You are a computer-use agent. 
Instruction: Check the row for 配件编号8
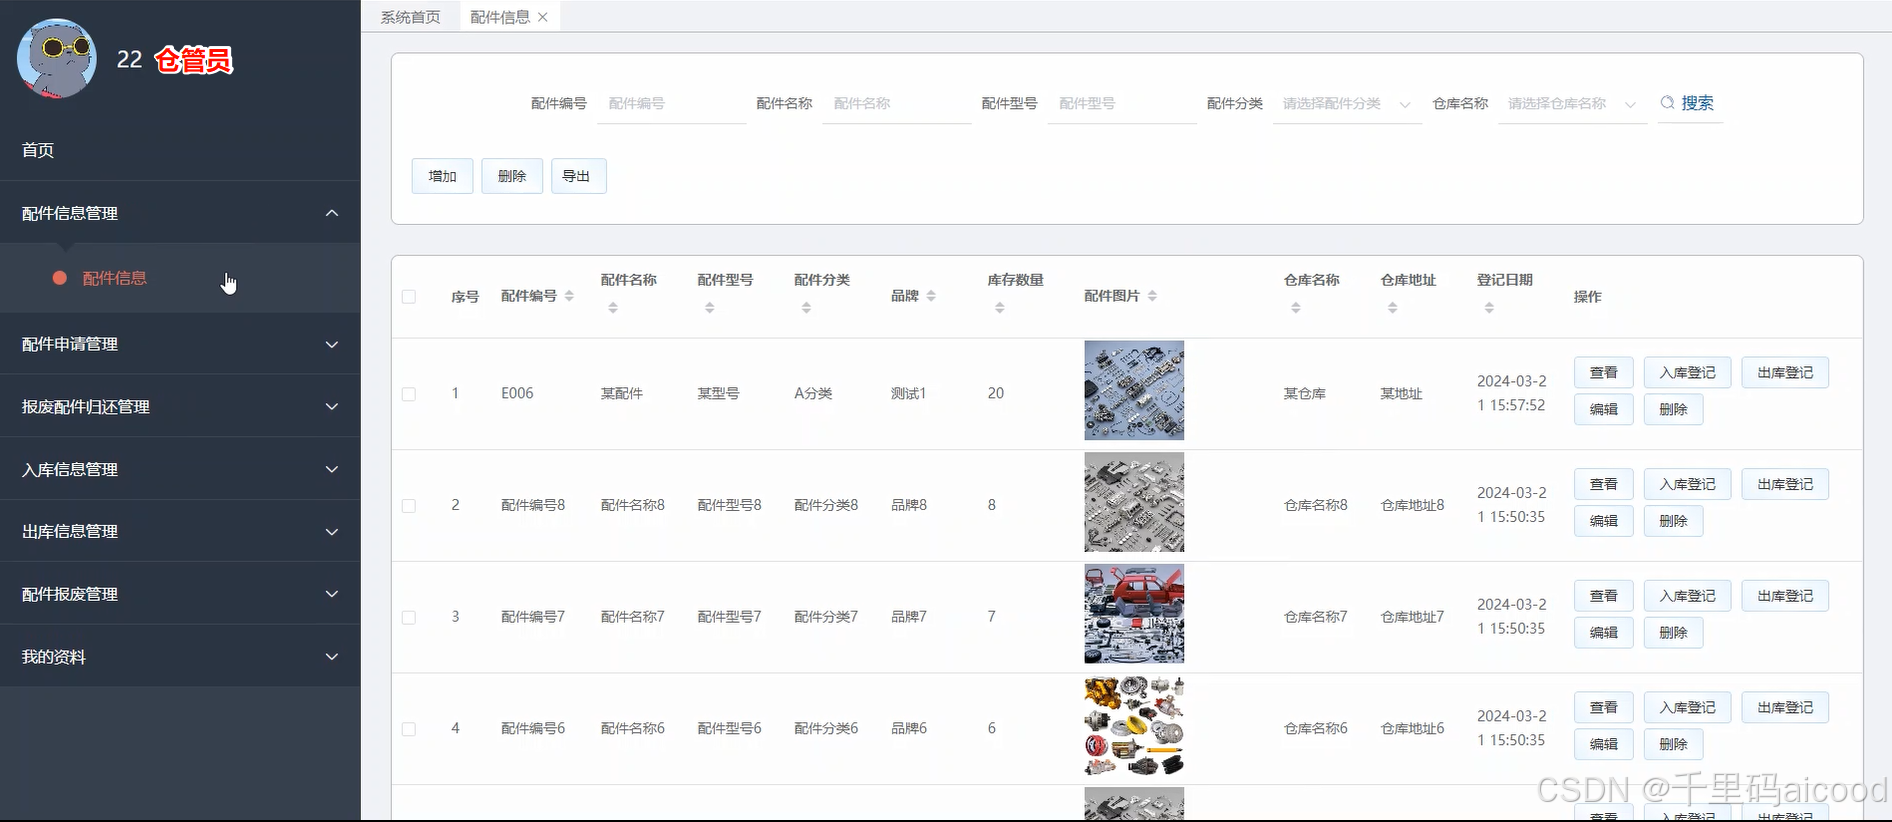(409, 506)
